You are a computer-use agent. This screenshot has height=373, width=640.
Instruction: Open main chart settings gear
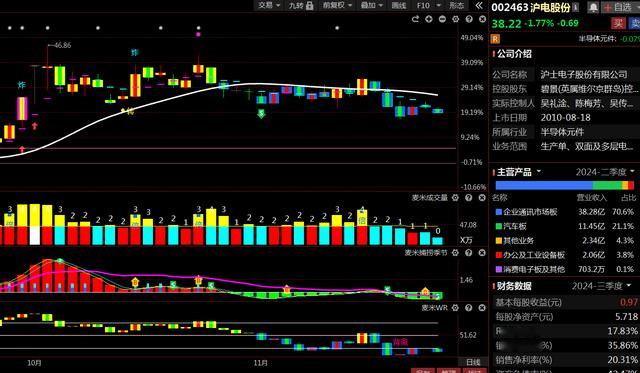coord(456,19)
